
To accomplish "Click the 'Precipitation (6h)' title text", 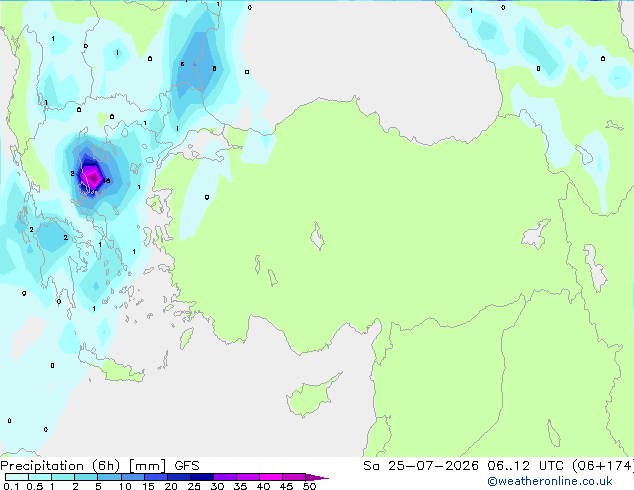I will click(60, 466).
